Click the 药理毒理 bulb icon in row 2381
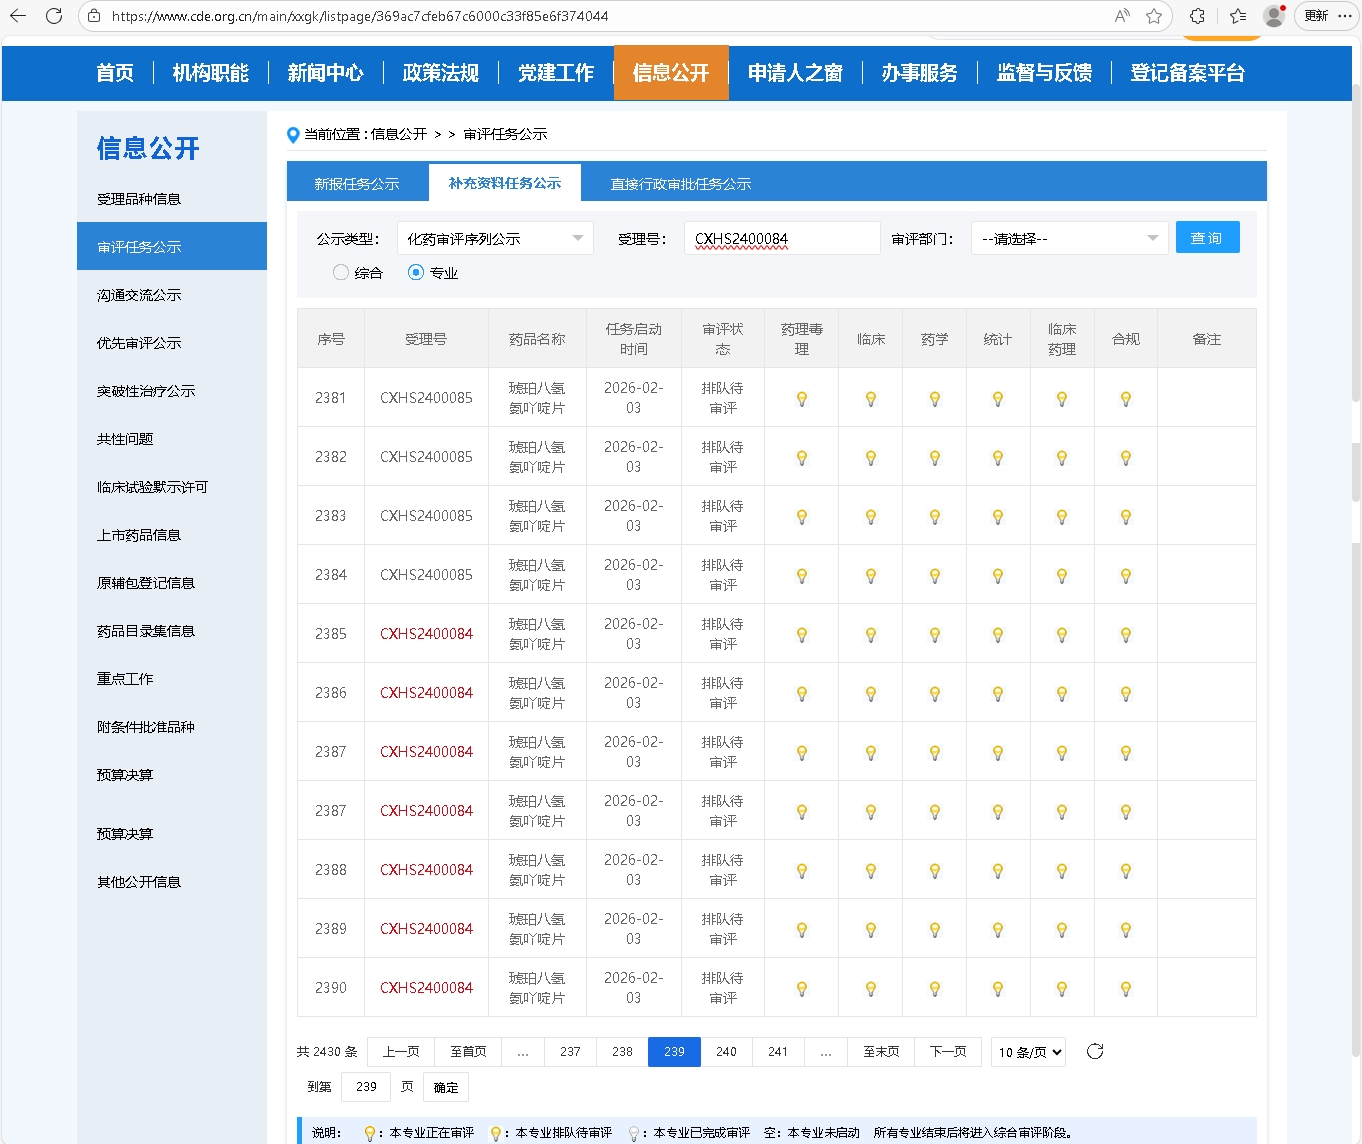 801,399
